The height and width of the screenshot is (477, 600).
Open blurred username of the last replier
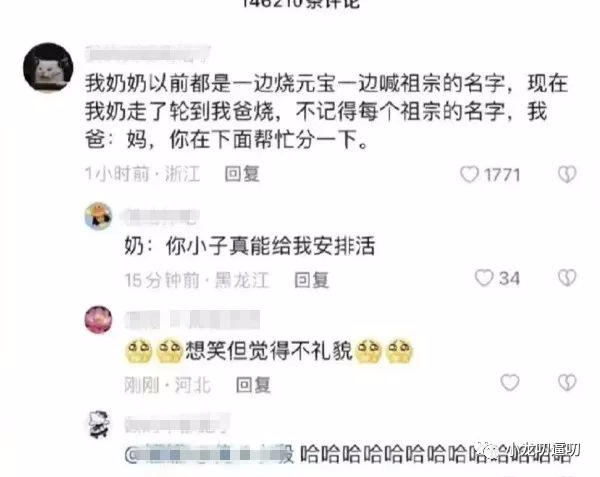click(177, 424)
